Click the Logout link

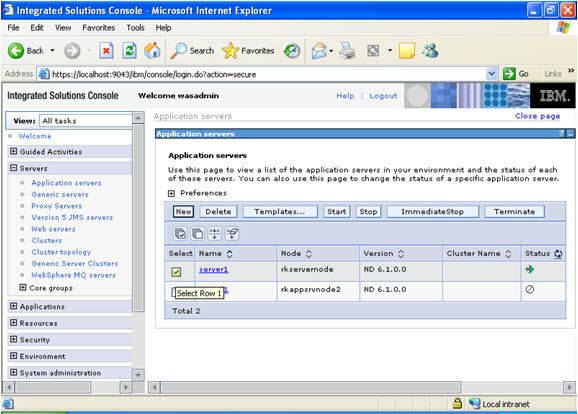click(383, 96)
